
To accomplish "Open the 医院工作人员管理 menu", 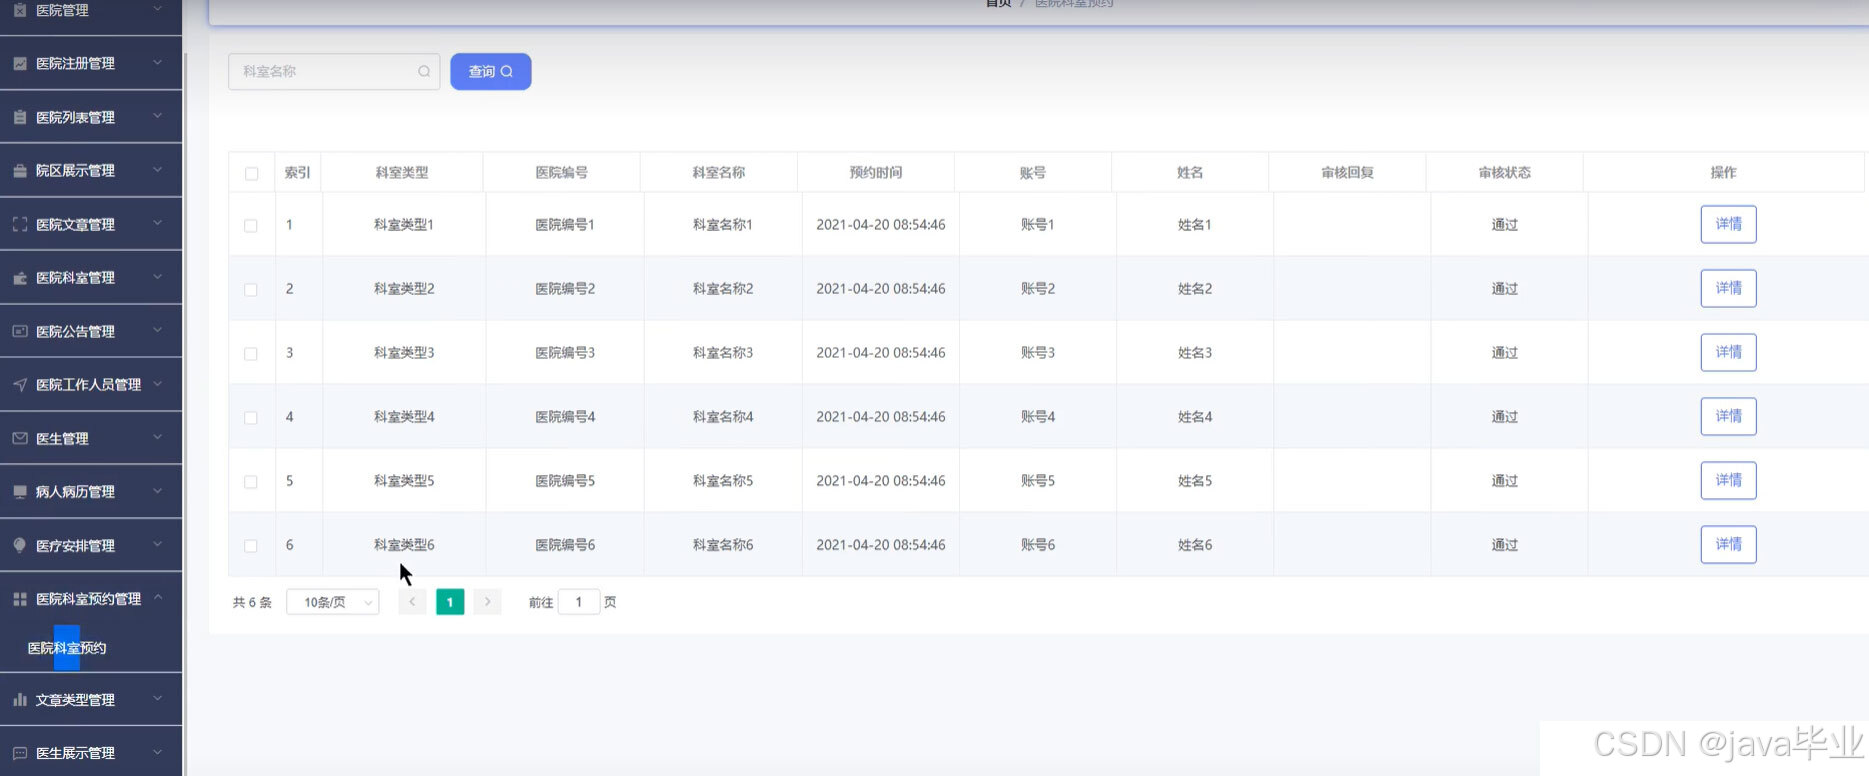I will click(x=91, y=384).
